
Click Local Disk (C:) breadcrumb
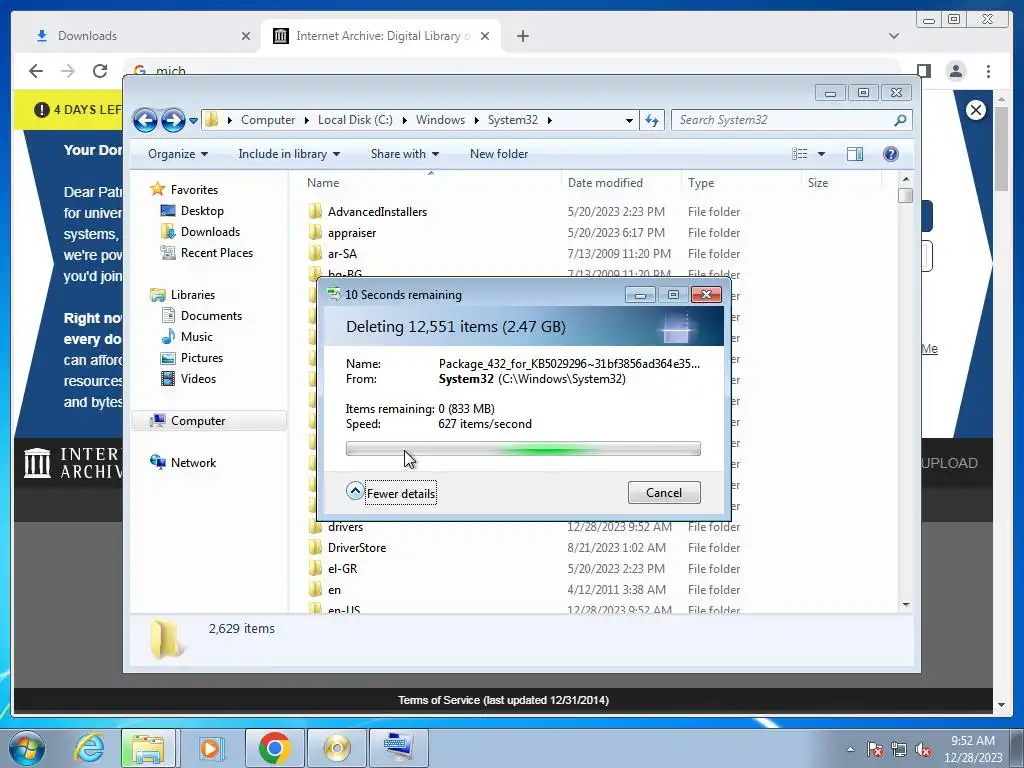point(355,120)
